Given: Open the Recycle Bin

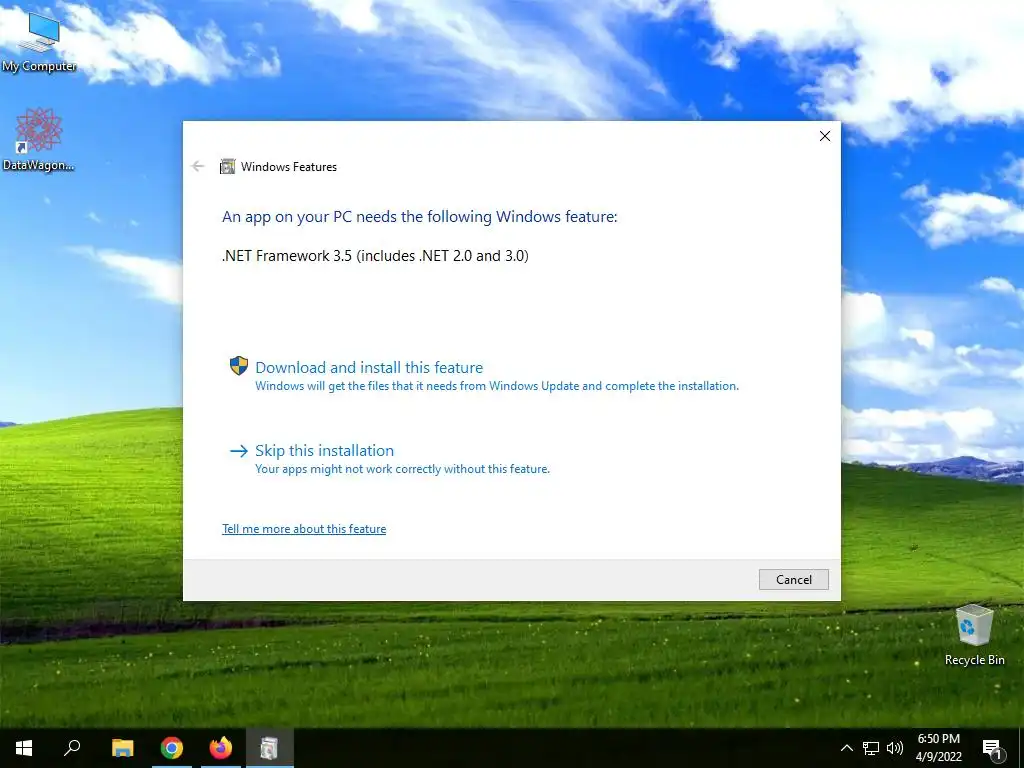Looking at the screenshot, I should coord(974,635).
